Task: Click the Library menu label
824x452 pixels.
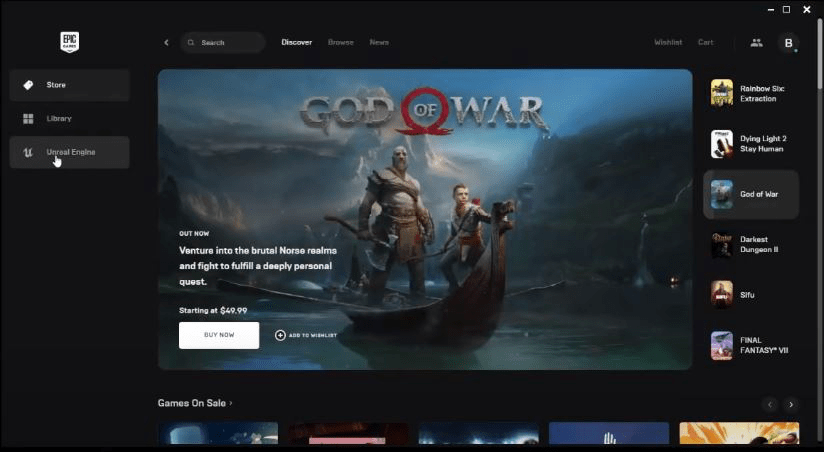Action: 59,119
